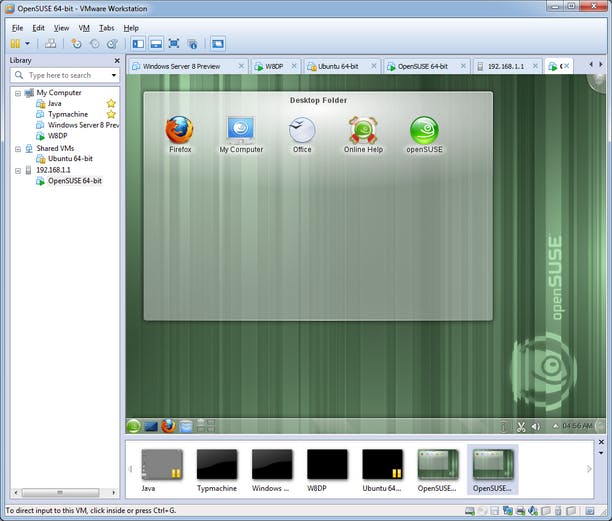
Task: Click the Klipper scissors tray icon
Action: (x=521, y=427)
